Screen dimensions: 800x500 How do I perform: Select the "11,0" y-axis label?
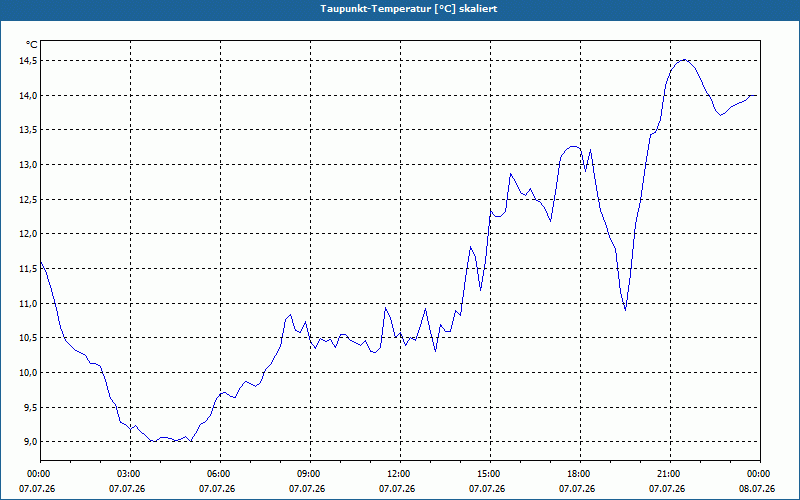(x=28, y=303)
